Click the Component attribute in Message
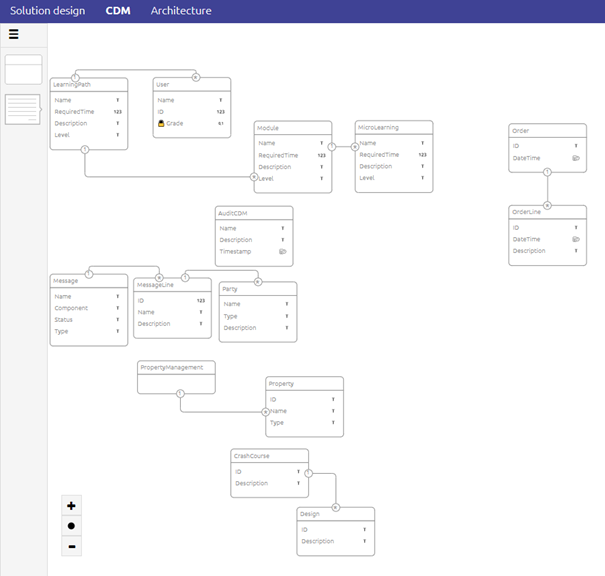The width and height of the screenshot is (605, 576). (x=72, y=308)
